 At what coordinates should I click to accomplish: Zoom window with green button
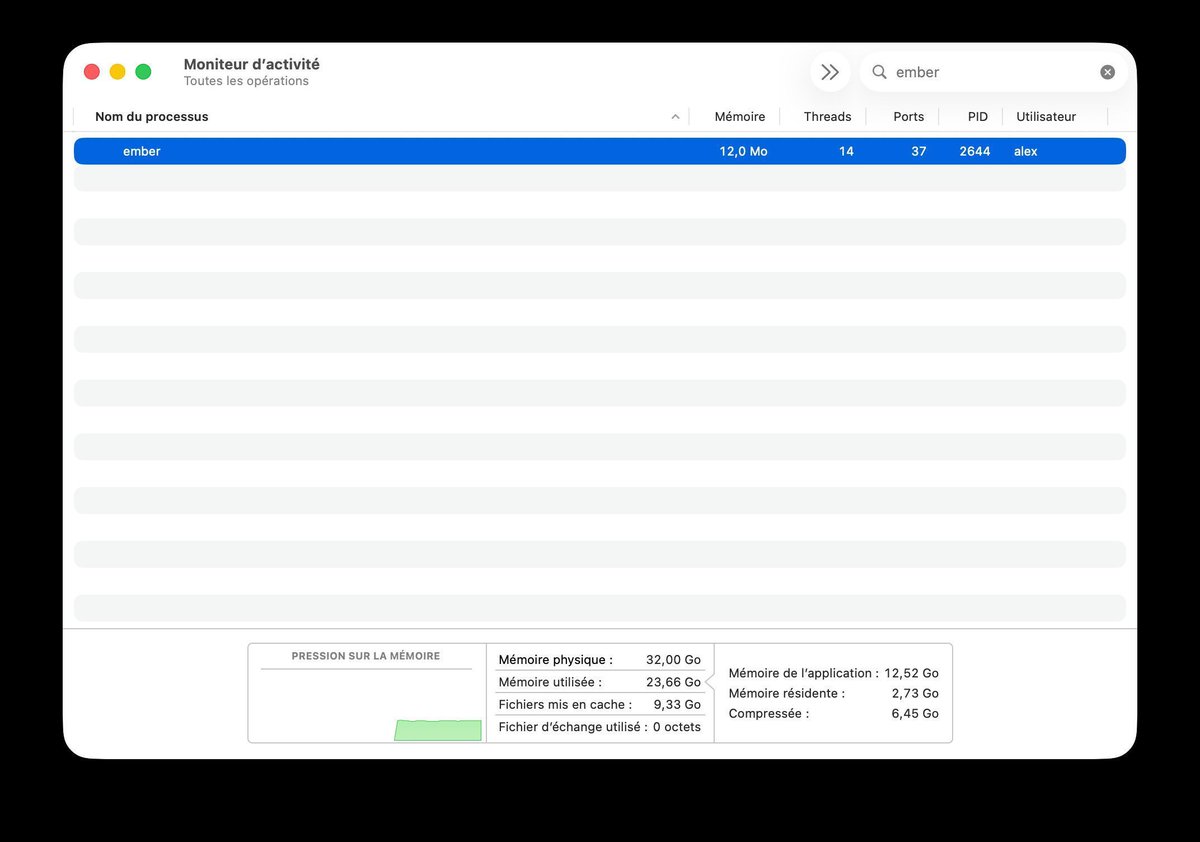143,72
